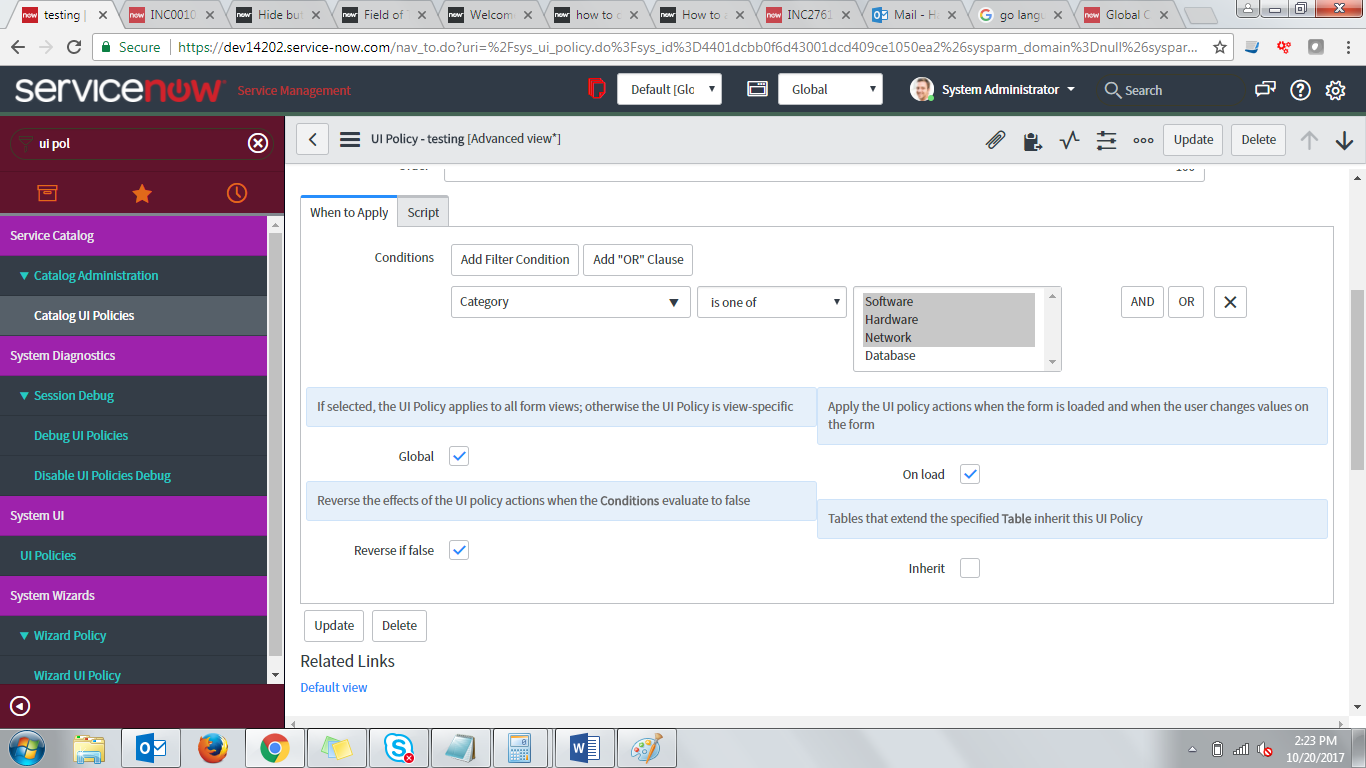This screenshot has height=768, width=1366.
Task: Open form Personalization sliders icon
Action: [x=1106, y=140]
